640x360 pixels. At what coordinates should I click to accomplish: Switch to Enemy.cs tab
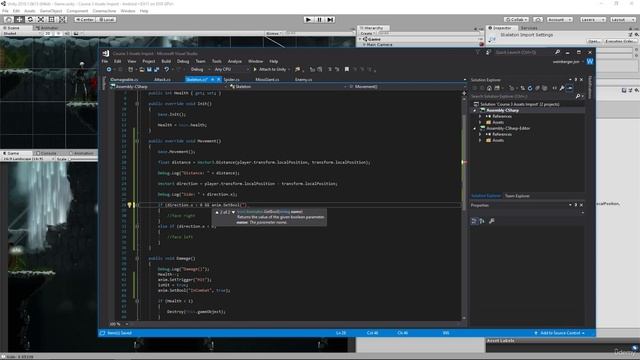[x=303, y=80]
